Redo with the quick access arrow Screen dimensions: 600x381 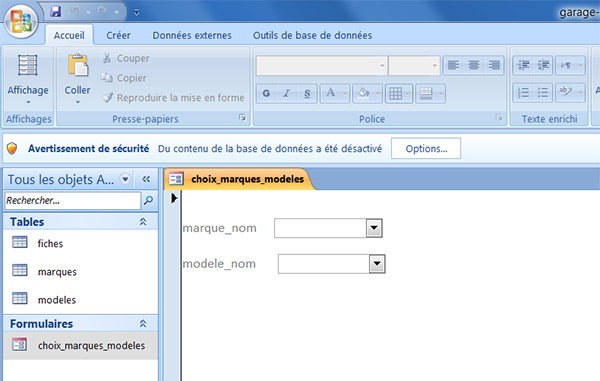(x=102, y=11)
